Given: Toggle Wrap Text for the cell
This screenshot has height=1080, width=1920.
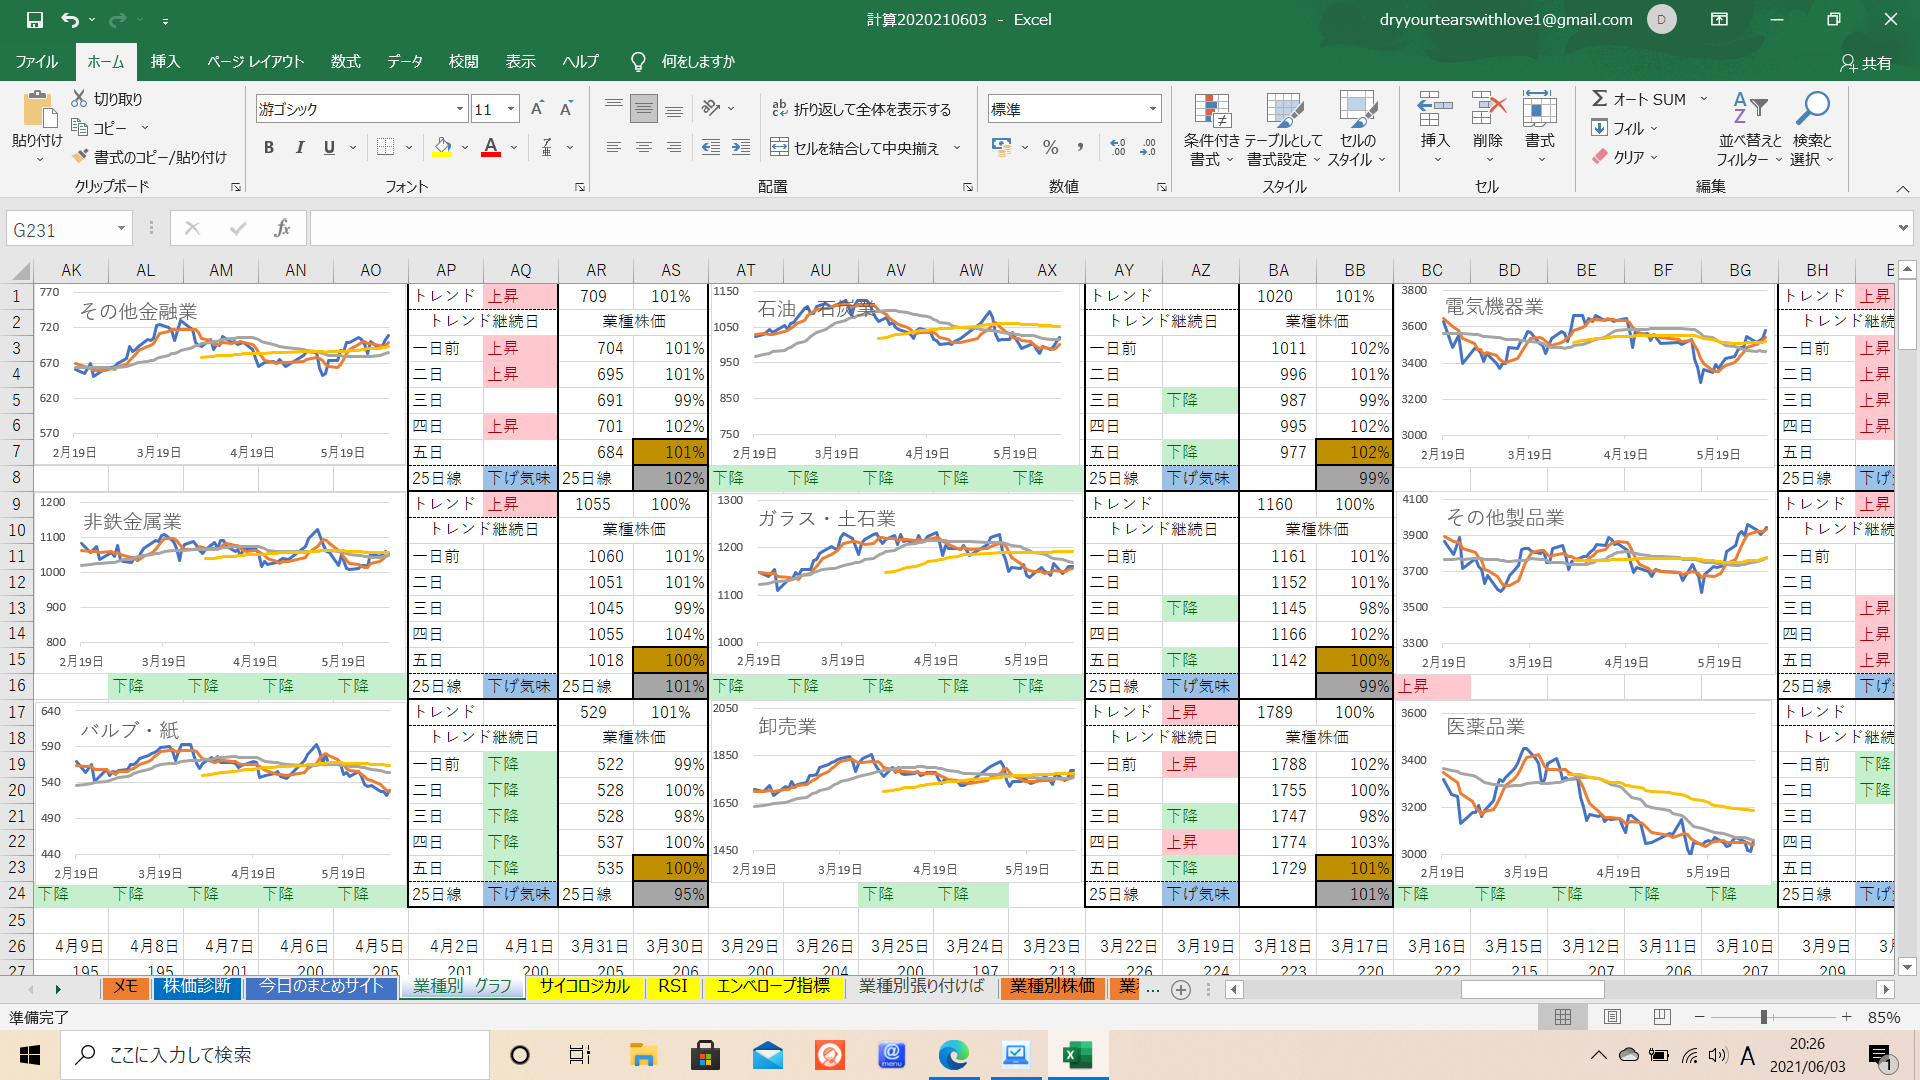Looking at the screenshot, I should (x=861, y=109).
